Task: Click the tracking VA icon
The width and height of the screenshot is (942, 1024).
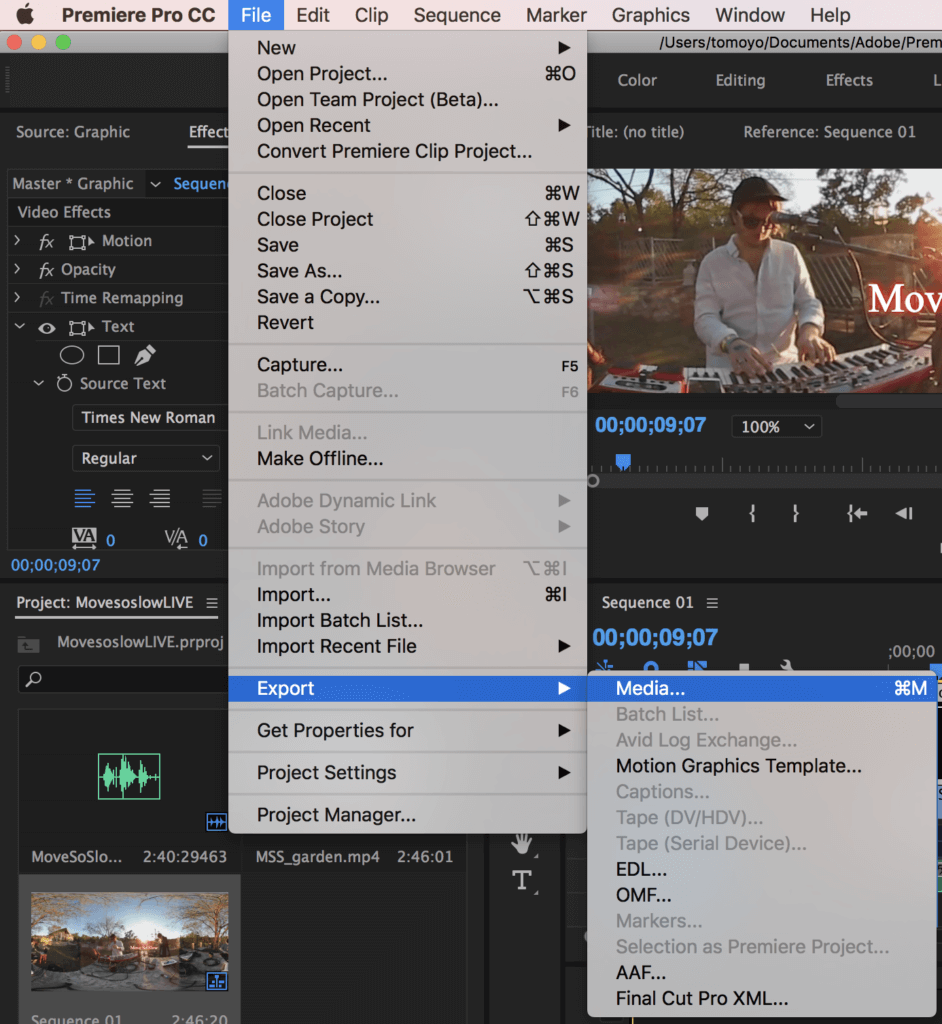Action: 84,538
